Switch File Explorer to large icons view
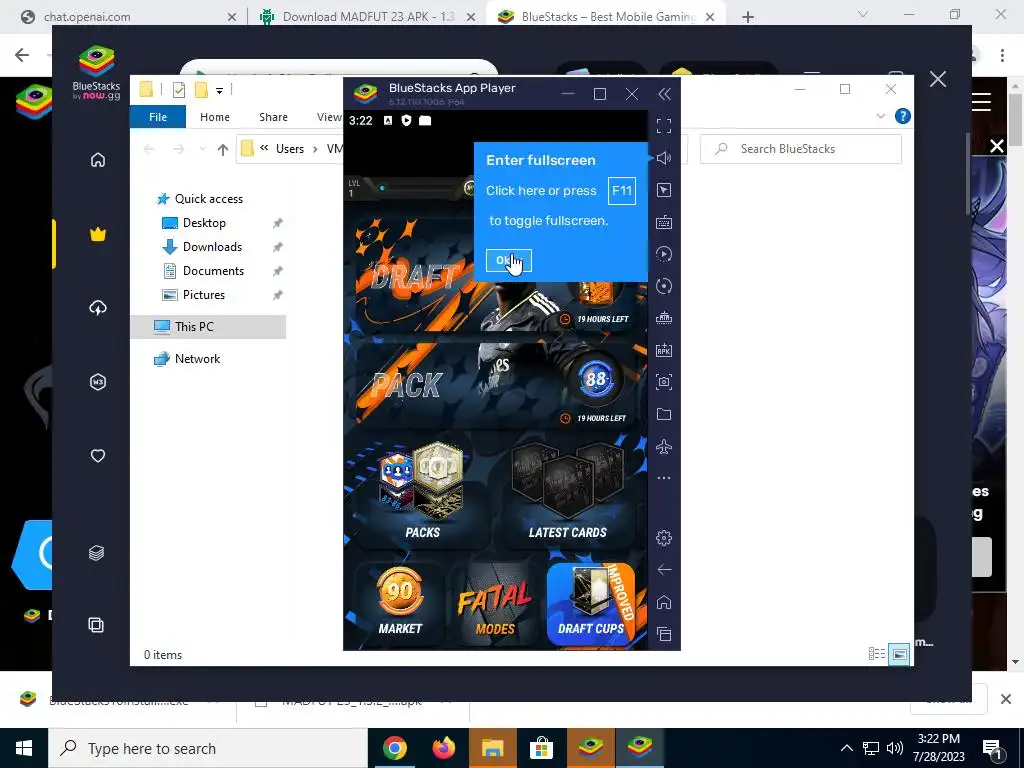The width and height of the screenshot is (1024, 768). click(x=899, y=654)
